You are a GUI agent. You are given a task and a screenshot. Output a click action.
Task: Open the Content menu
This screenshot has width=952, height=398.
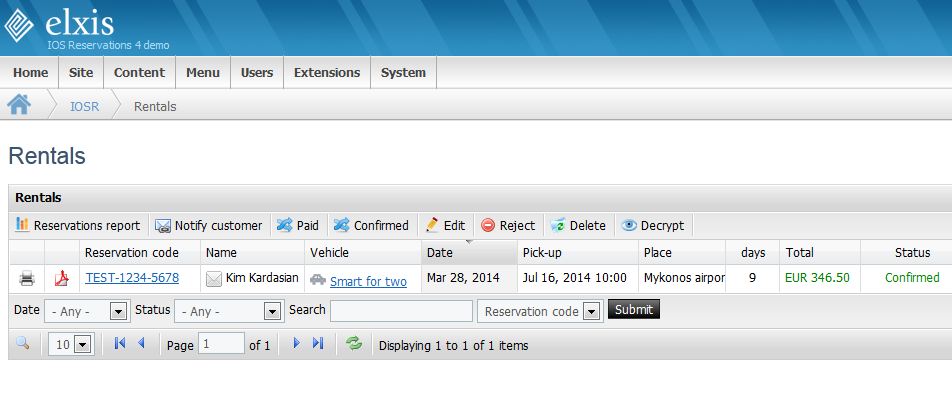tap(140, 73)
